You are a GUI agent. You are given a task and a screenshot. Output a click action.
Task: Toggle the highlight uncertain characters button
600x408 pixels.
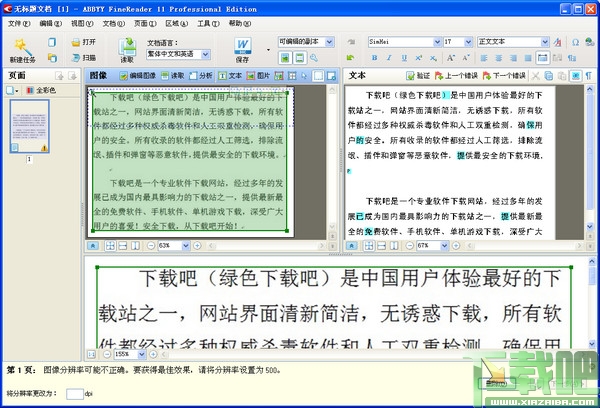[x=576, y=76]
